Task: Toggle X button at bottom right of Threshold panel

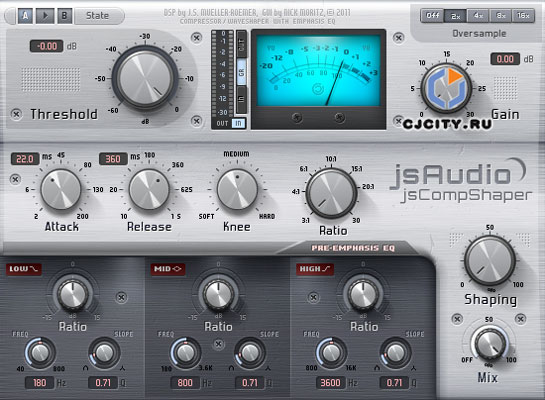Action: point(197,121)
